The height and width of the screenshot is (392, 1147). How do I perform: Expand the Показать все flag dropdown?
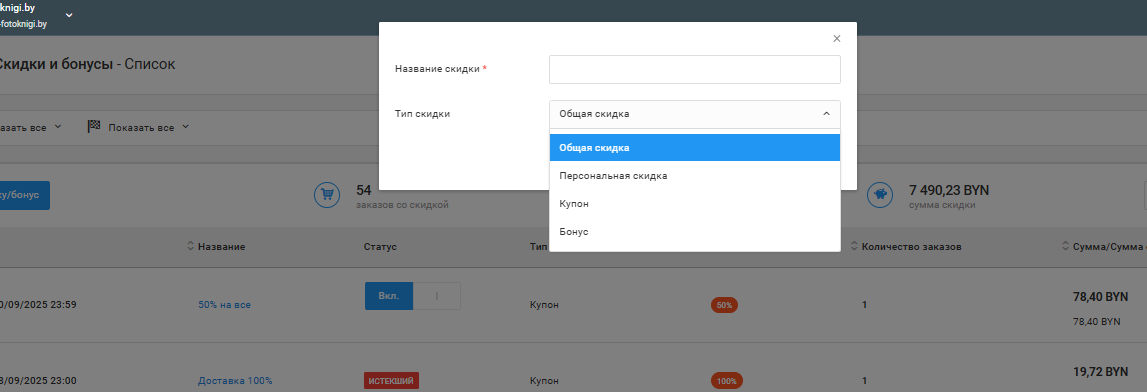[185, 127]
